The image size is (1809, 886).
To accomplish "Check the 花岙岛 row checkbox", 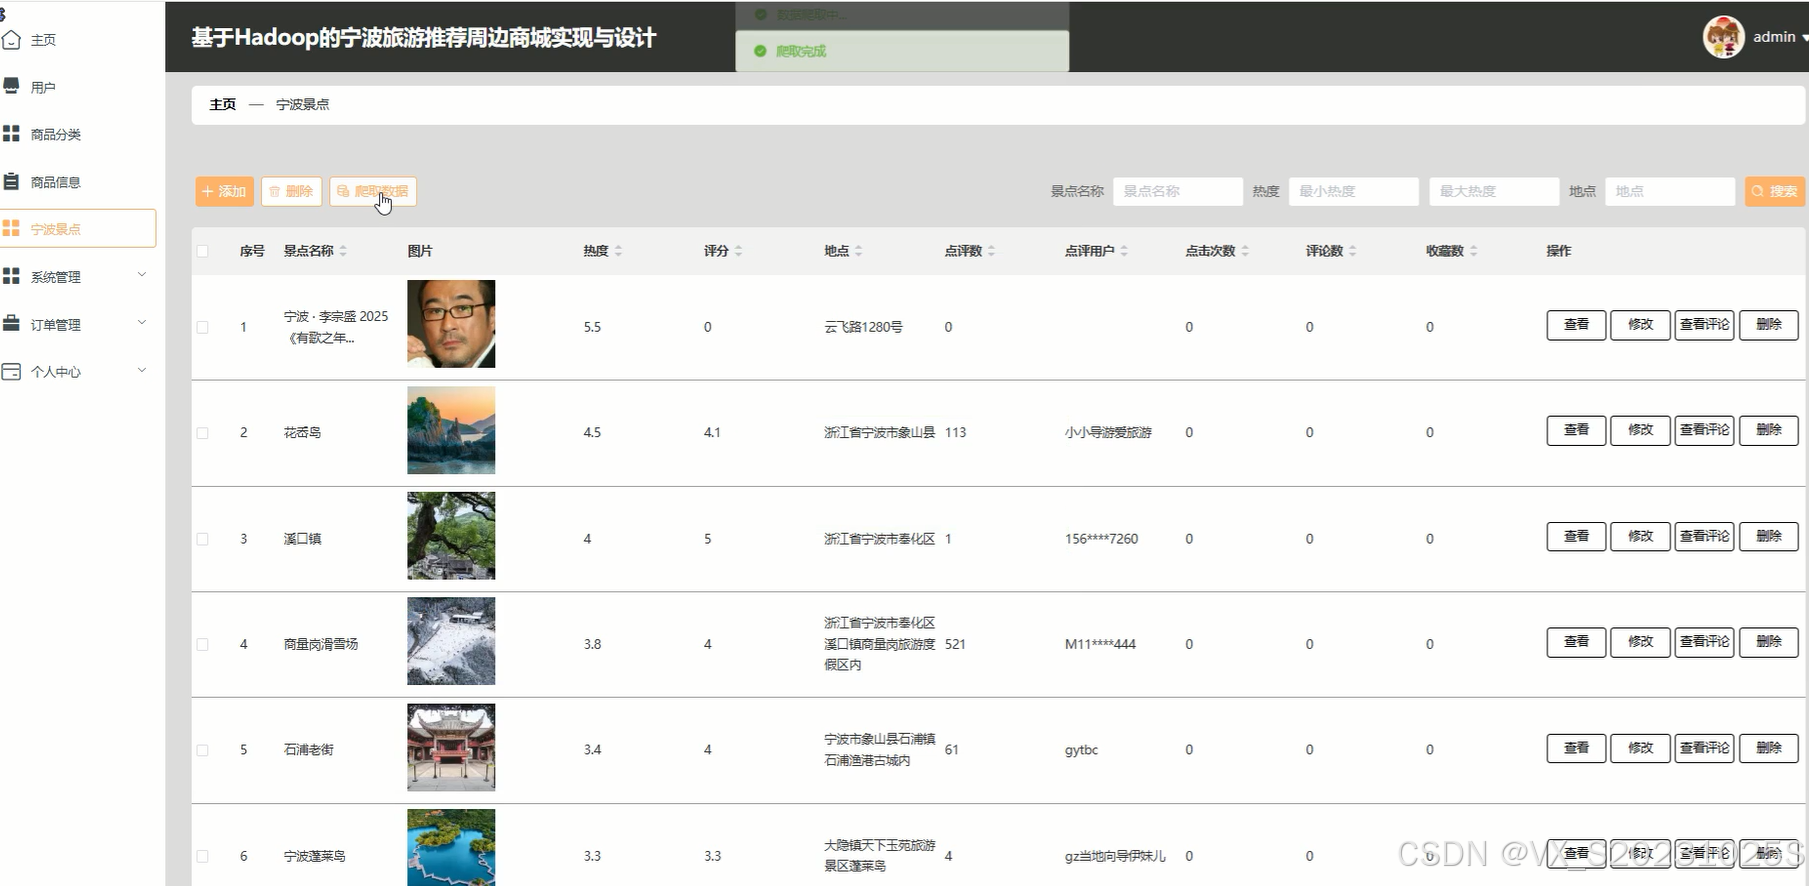I will 203,433.
